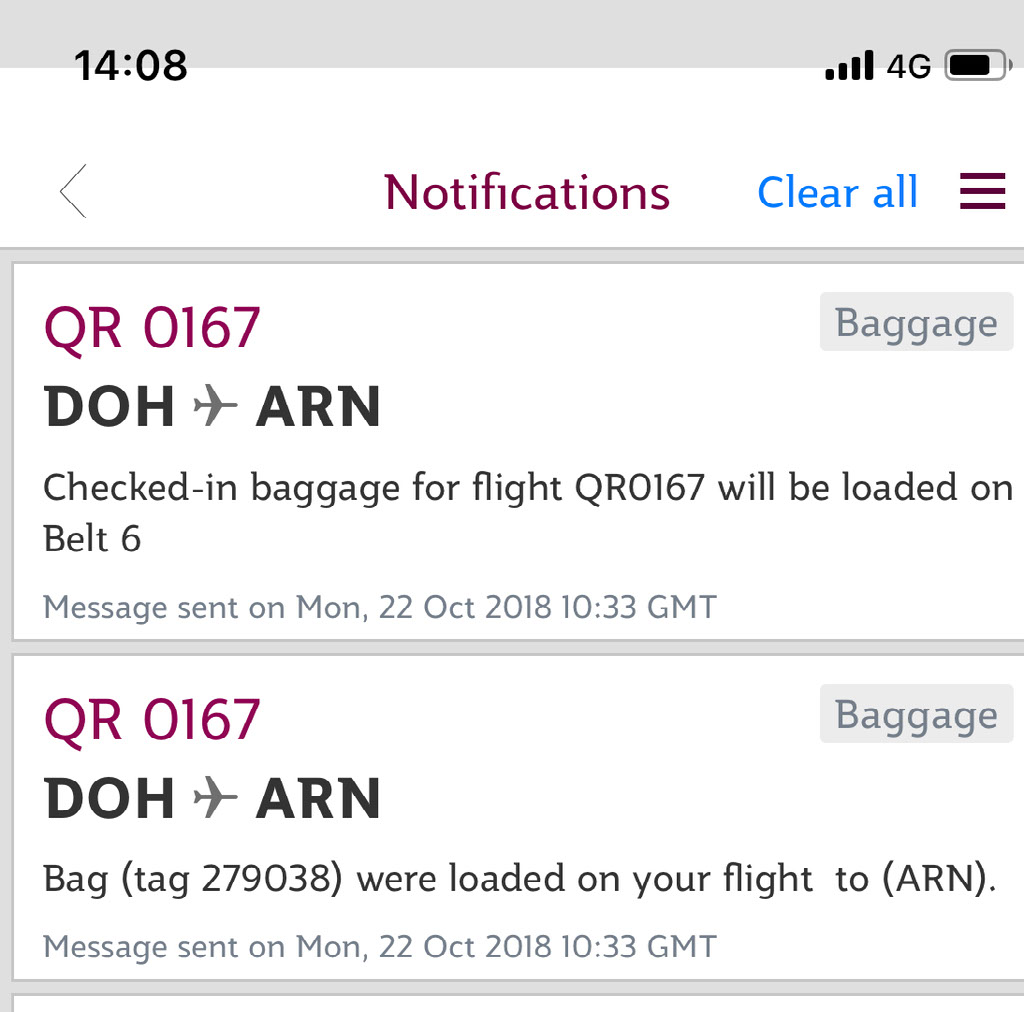This screenshot has width=1024, height=1012.
Task: Tap the timestamp under the bag tag 279038 message
Action: pos(380,946)
